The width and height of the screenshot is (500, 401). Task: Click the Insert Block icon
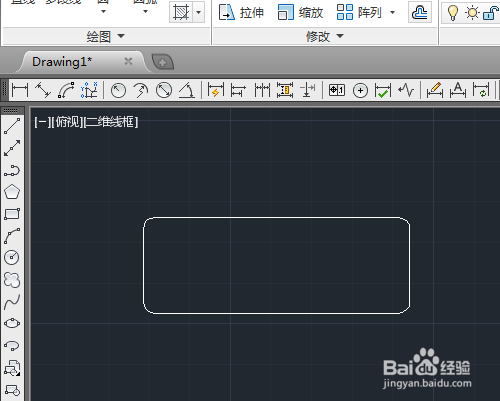tap(12, 368)
